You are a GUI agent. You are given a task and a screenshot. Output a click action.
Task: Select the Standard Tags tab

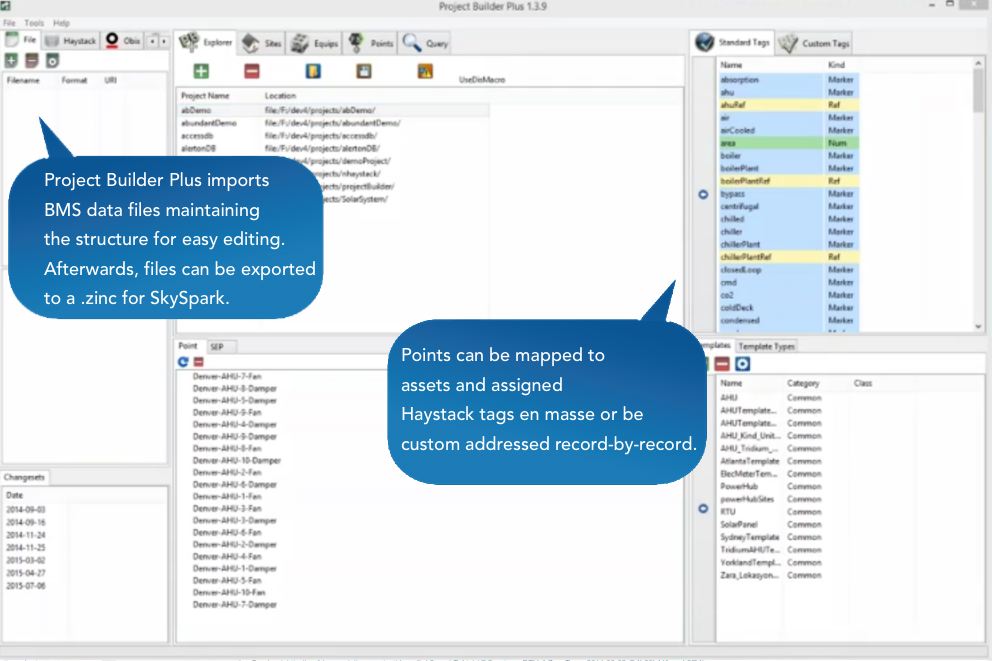732,42
